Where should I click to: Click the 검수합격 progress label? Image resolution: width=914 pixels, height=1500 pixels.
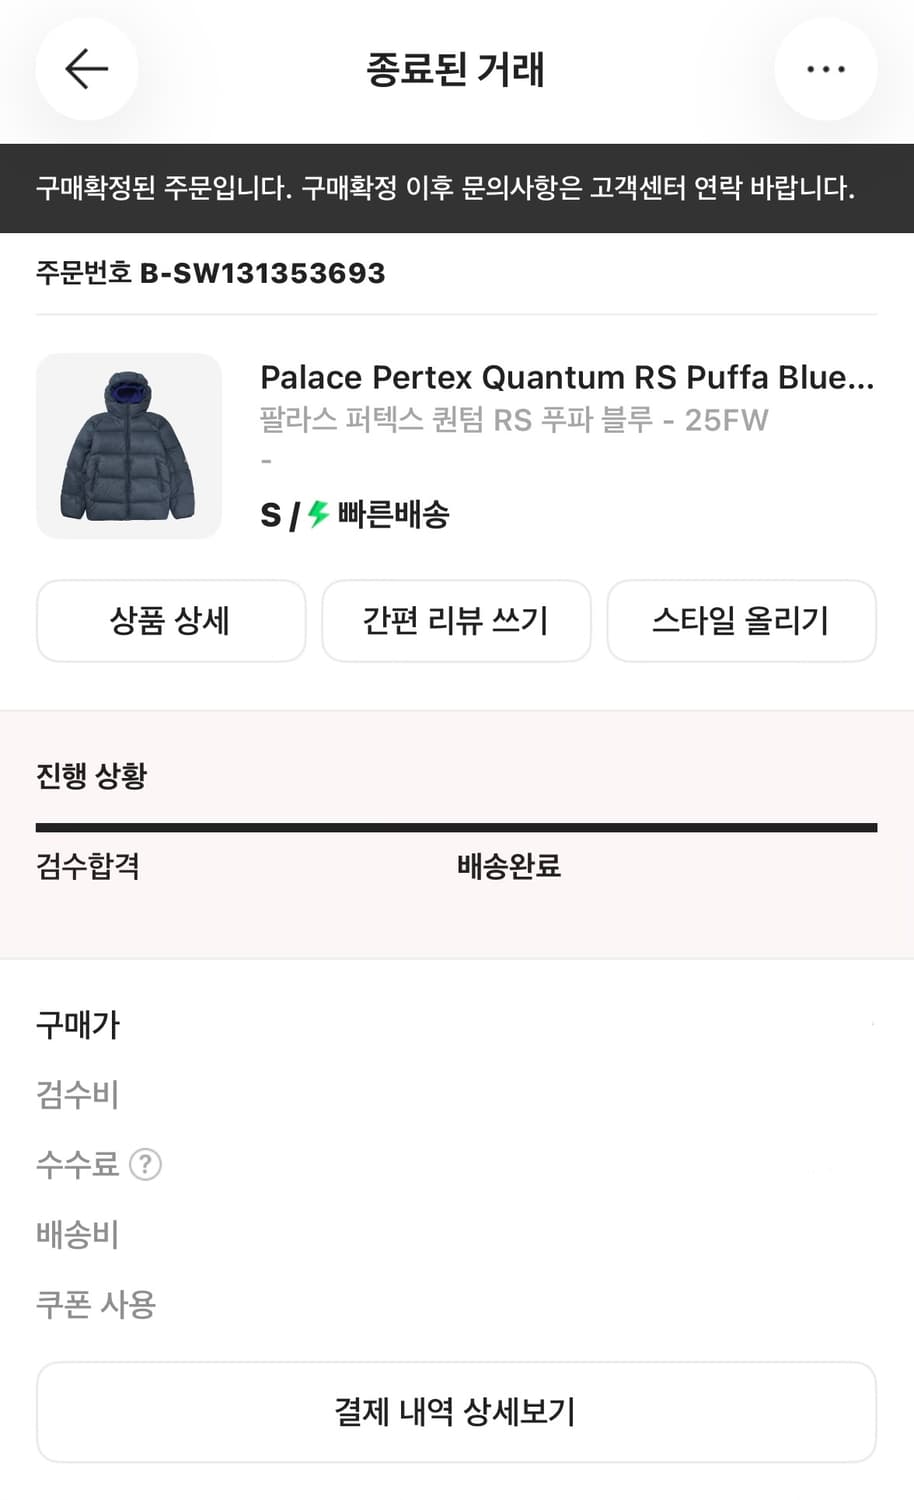[87, 868]
